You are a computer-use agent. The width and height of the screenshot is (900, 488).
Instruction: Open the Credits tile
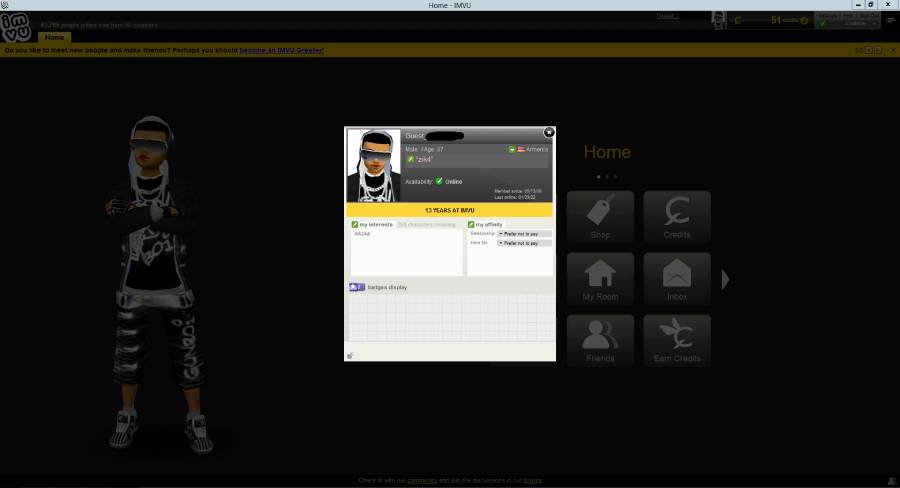click(677, 217)
